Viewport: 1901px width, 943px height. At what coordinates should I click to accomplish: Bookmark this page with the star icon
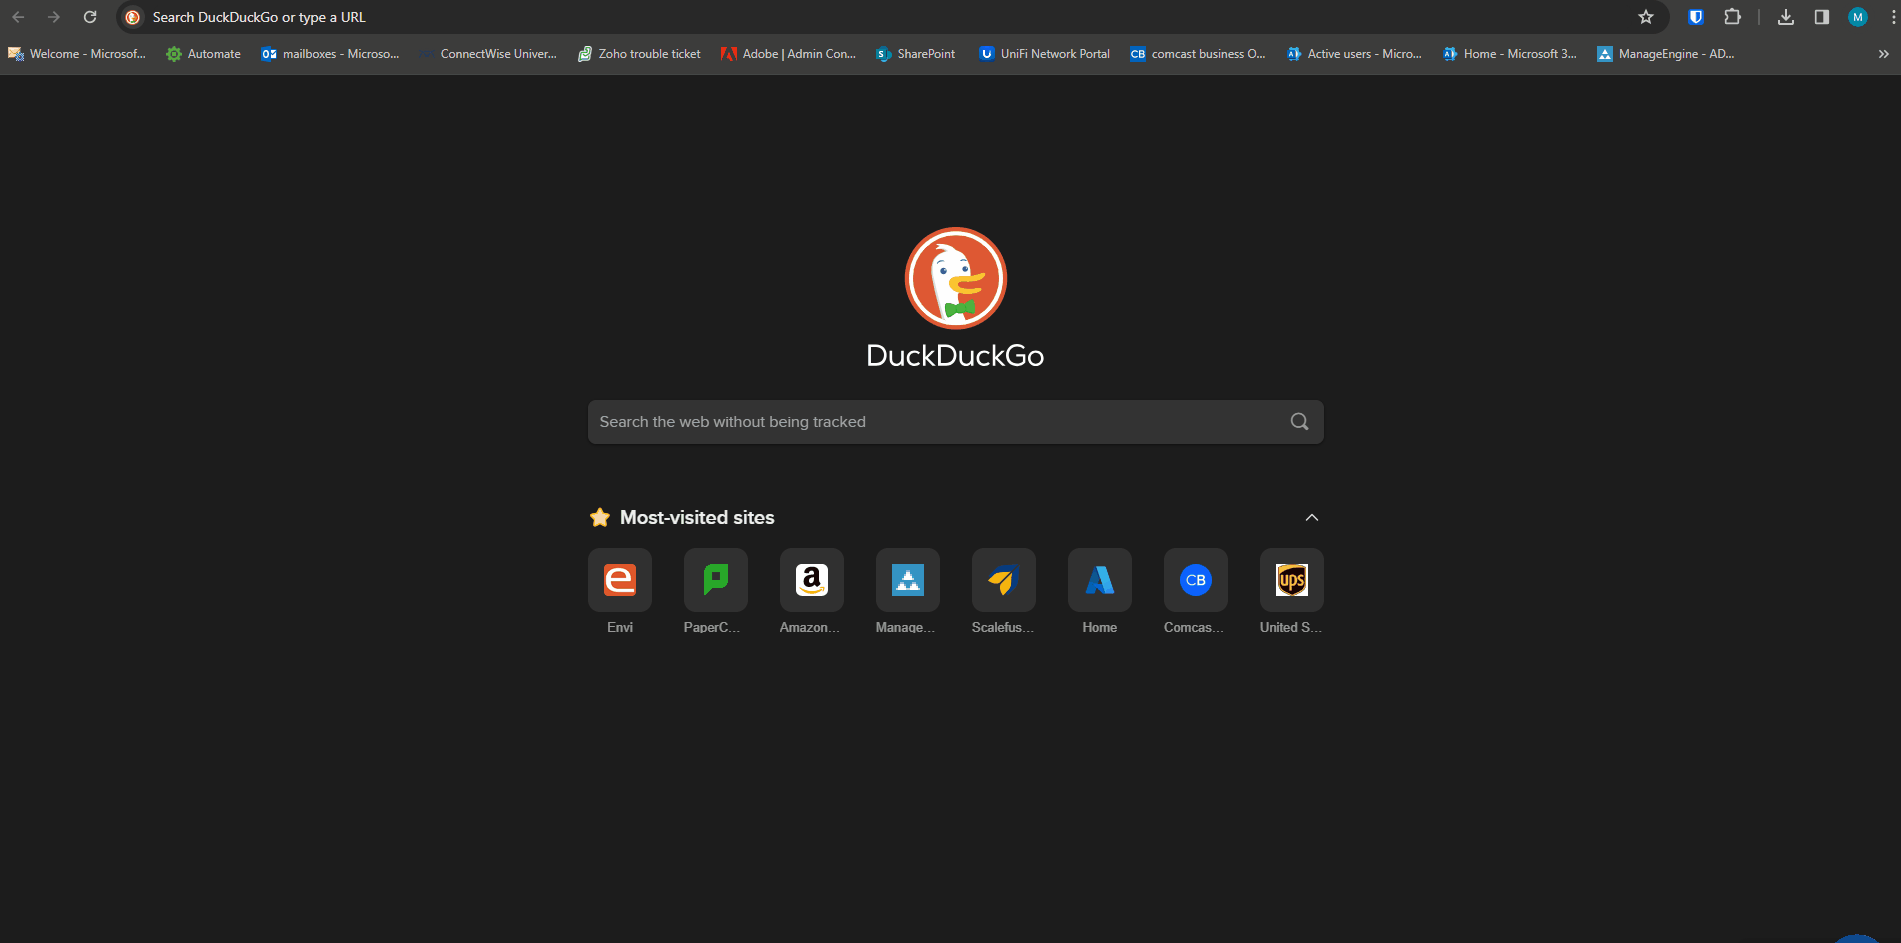pyautogui.click(x=1646, y=17)
